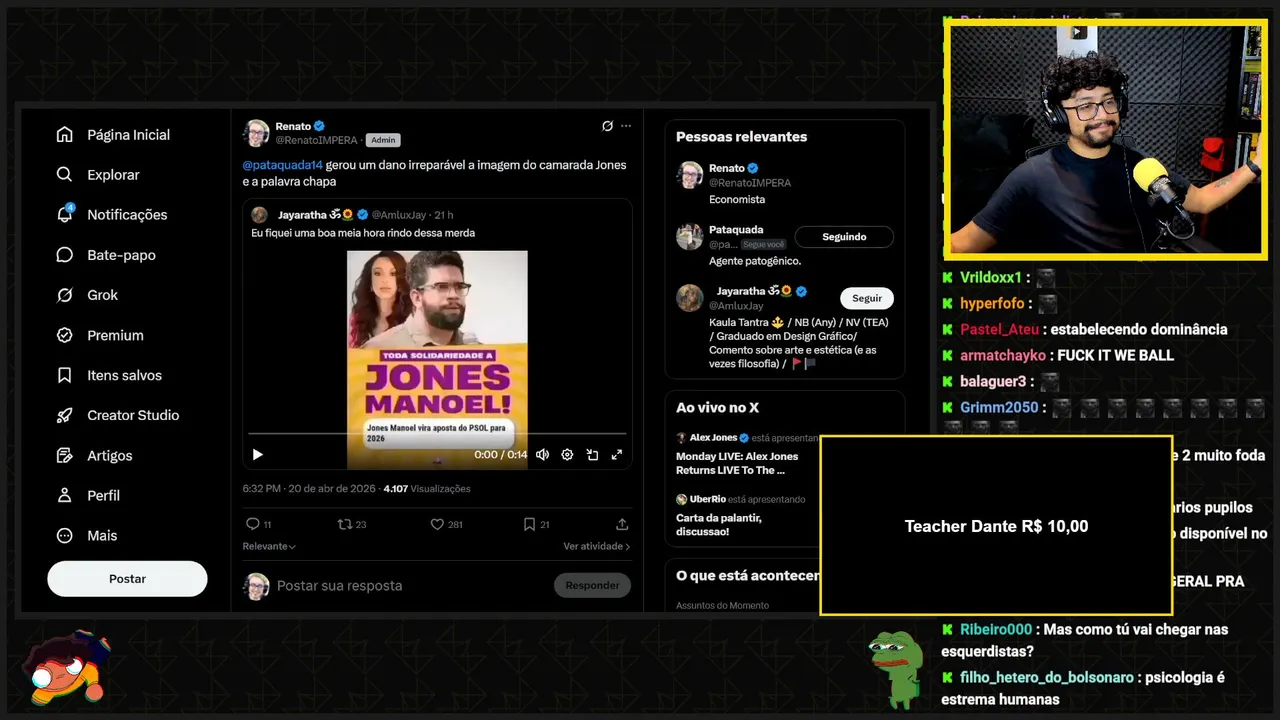Click the bell notifications icon

65,215
